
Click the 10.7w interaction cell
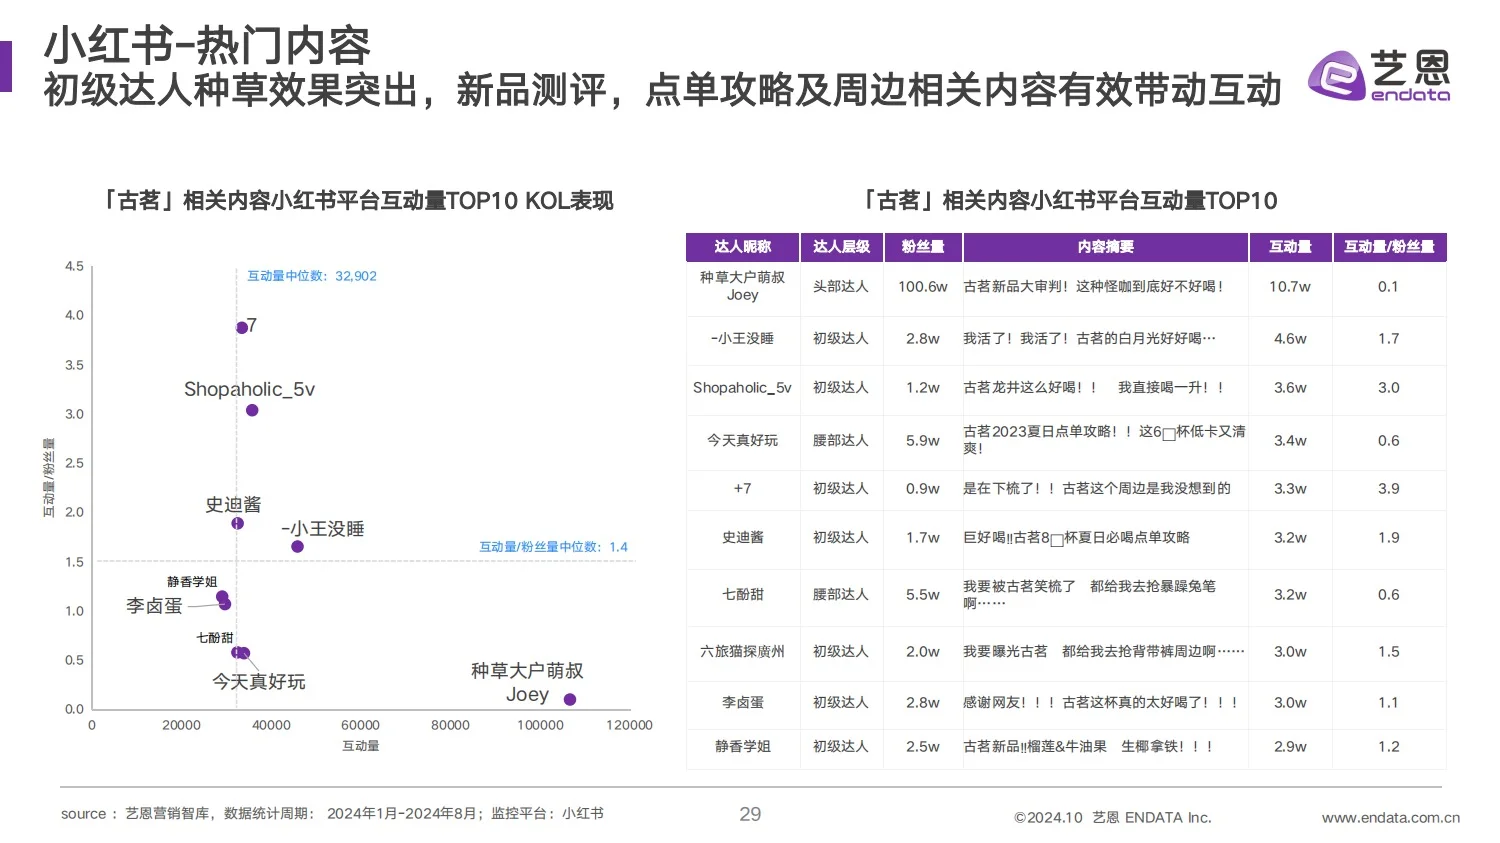[1290, 286]
